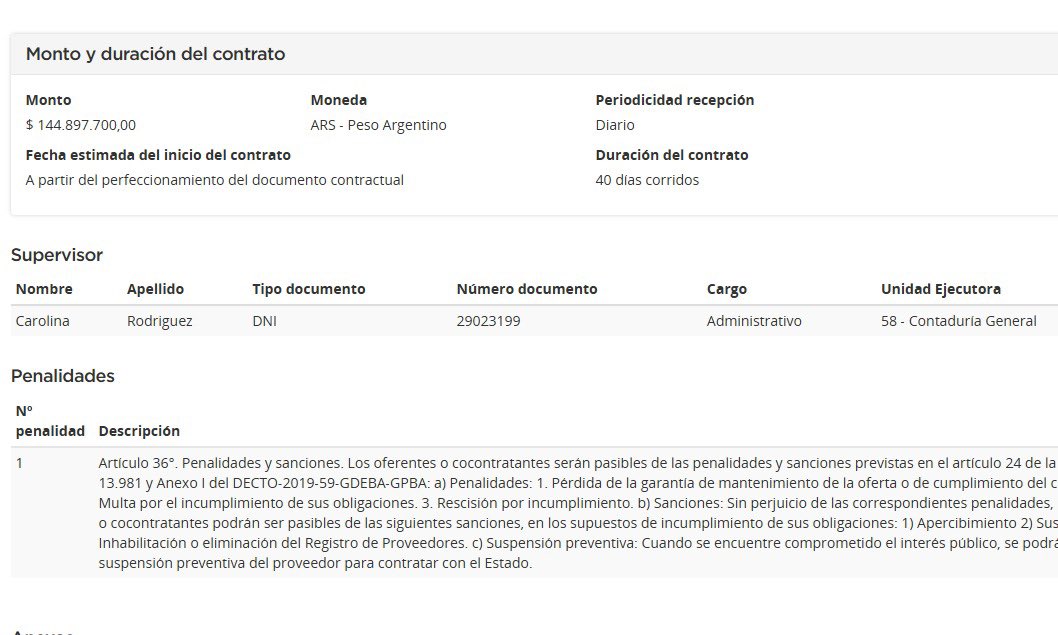Select 'A partir del perfeccionamiento del documento contractual'
The height and width of the screenshot is (635, 1058).
point(215,180)
